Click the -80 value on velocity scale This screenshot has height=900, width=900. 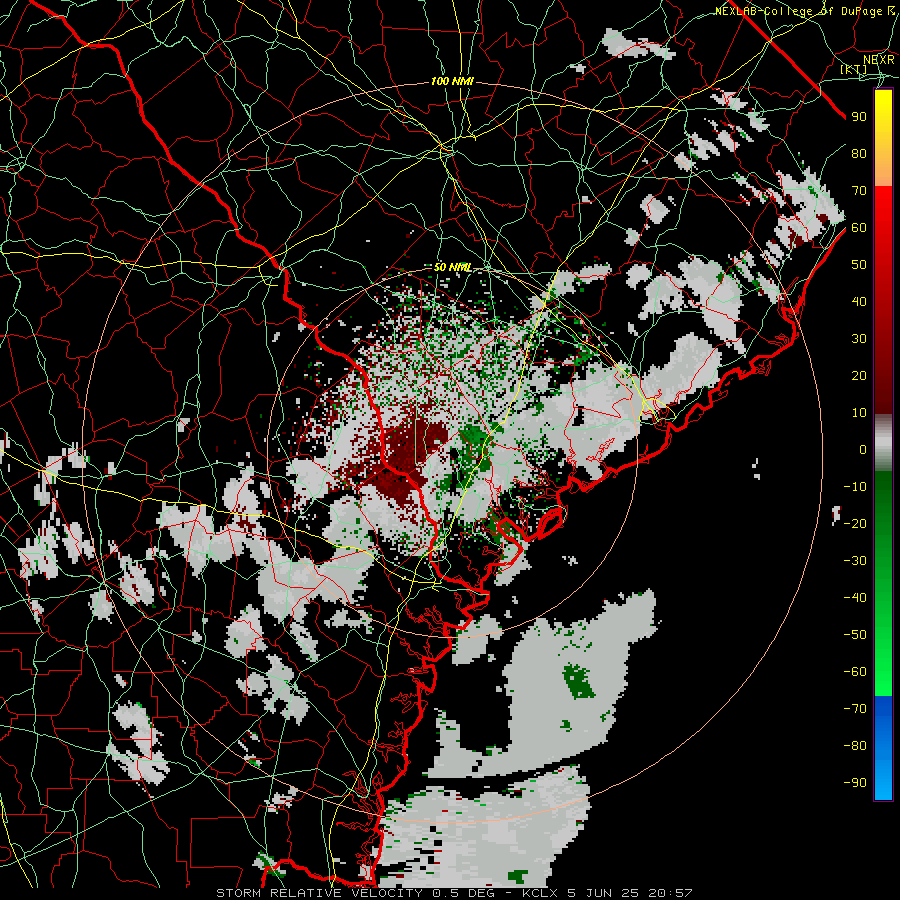point(855,746)
